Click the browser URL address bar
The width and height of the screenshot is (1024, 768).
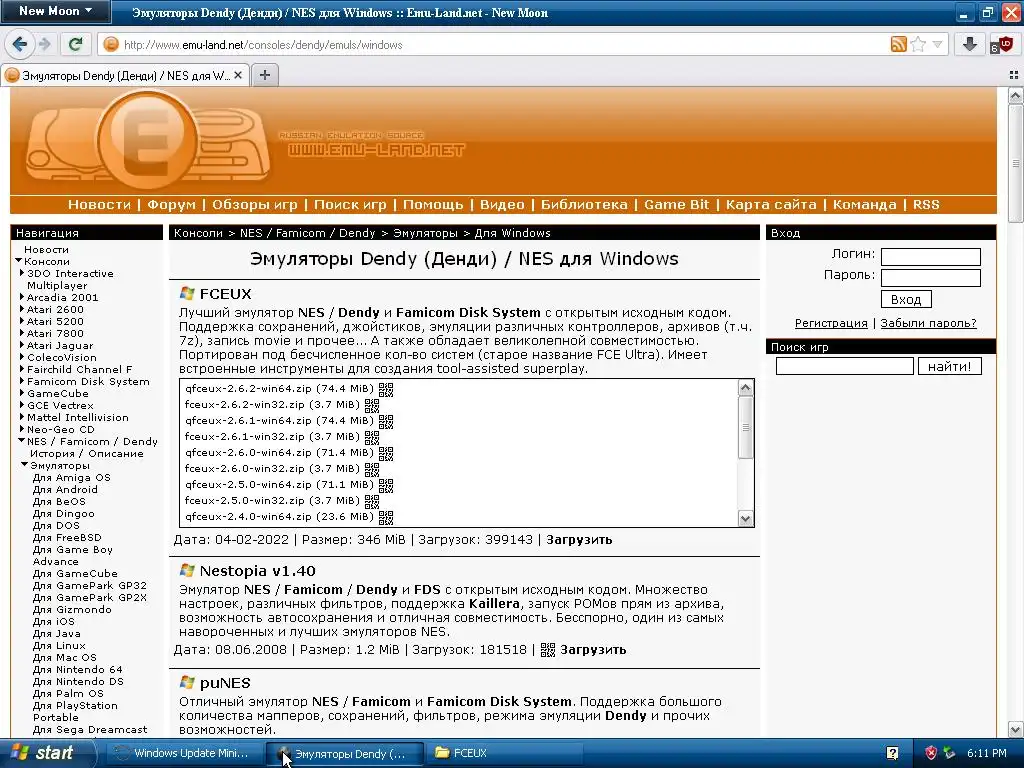click(503, 44)
